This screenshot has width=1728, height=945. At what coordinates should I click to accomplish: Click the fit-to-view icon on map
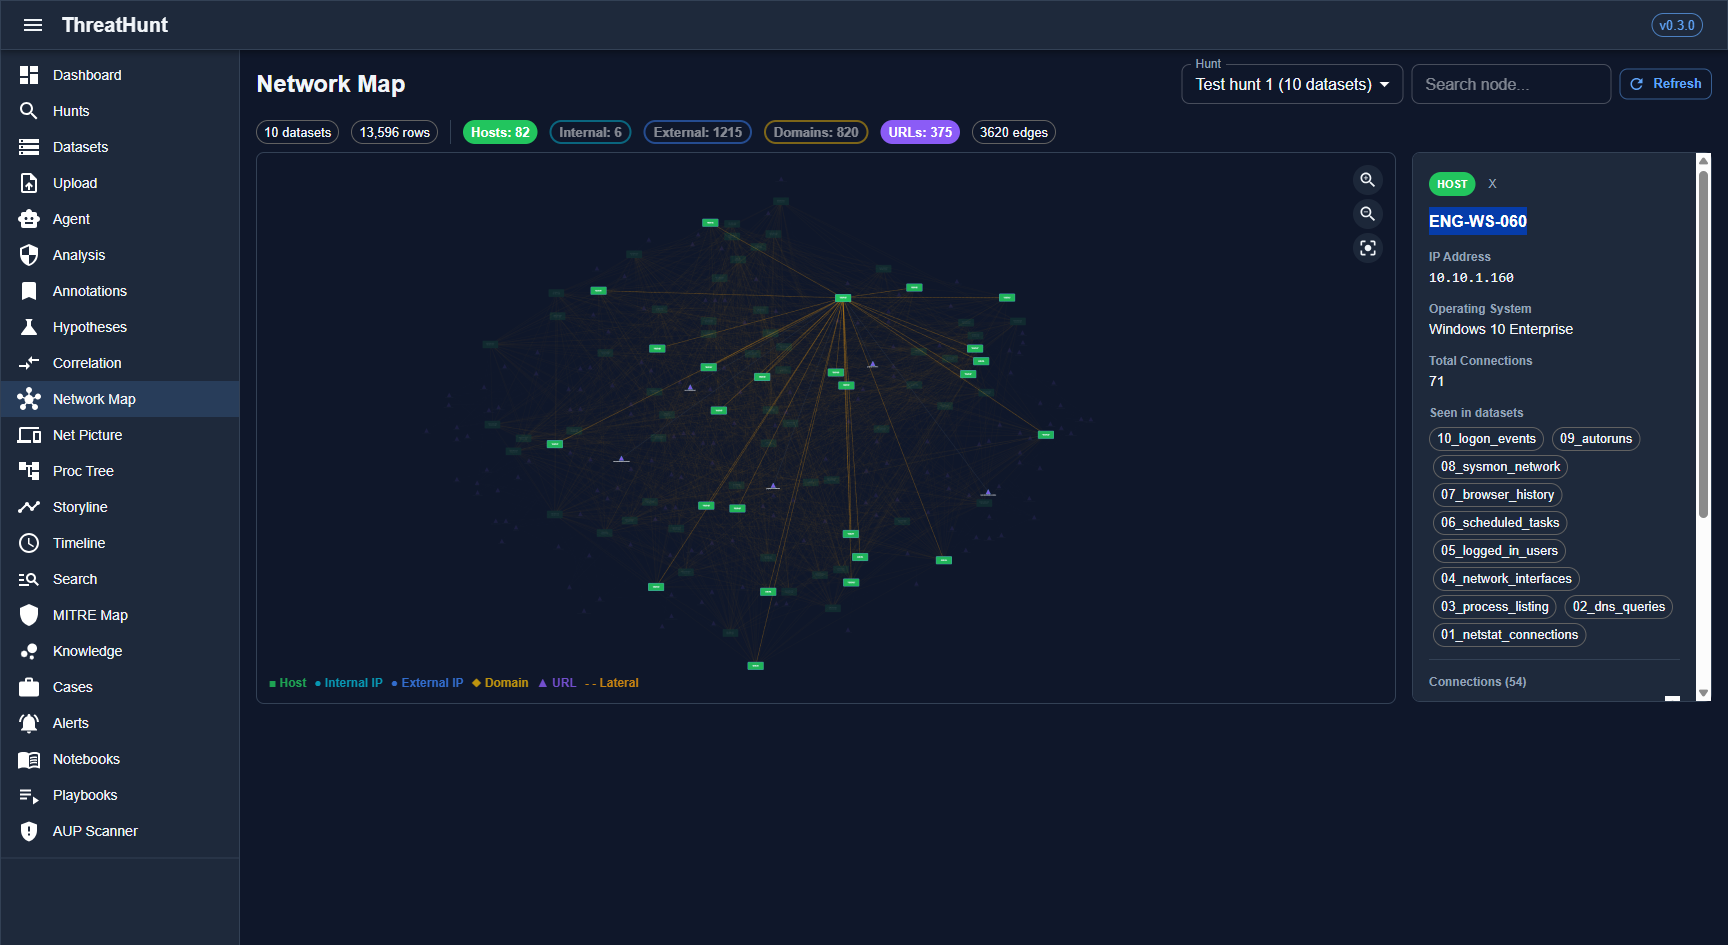pyautogui.click(x=1367, y=248)
